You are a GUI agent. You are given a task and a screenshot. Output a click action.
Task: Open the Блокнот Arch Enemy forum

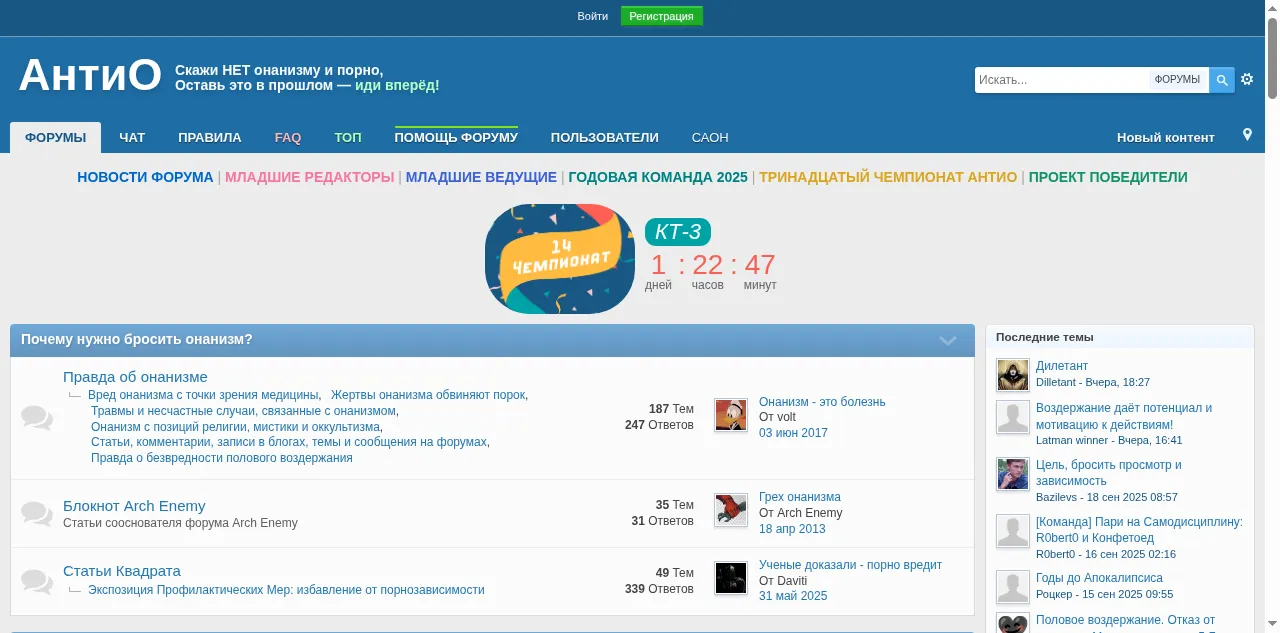click(x=134, y=506)
